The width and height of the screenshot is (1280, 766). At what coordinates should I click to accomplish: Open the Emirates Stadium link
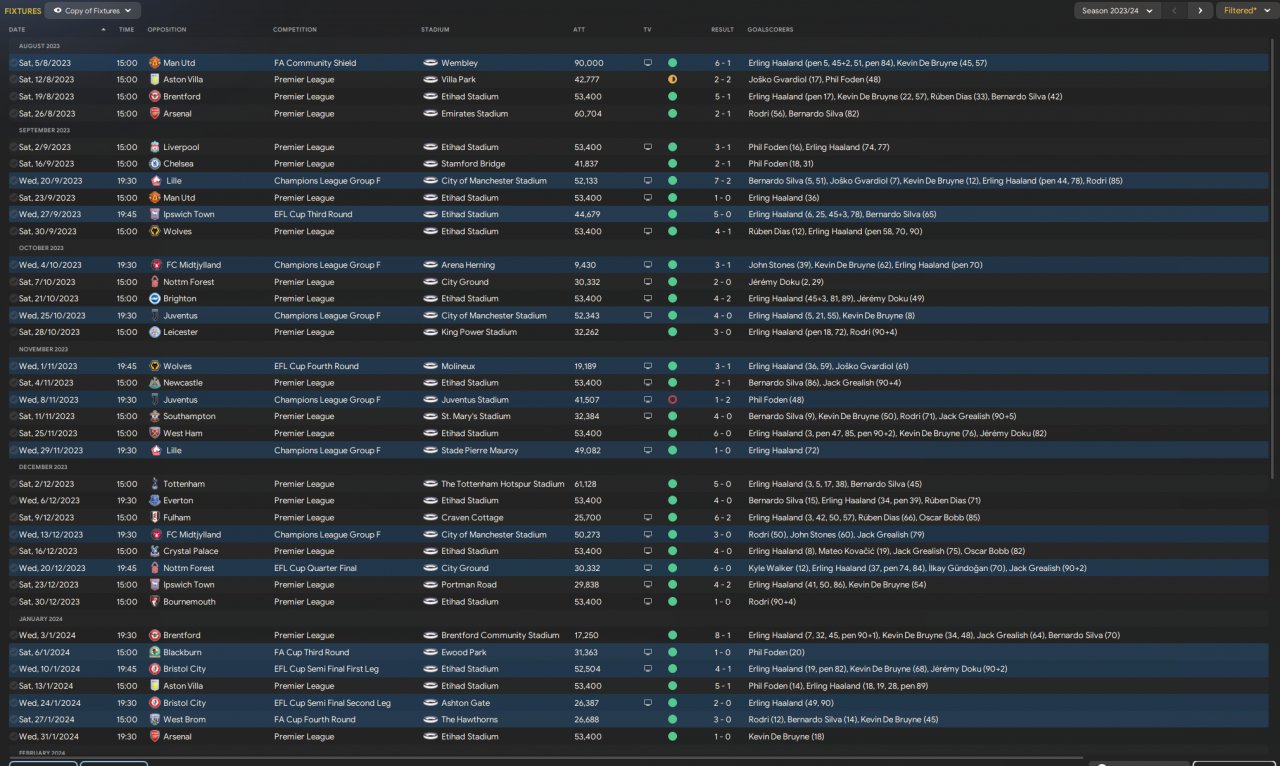coord(474,114)
